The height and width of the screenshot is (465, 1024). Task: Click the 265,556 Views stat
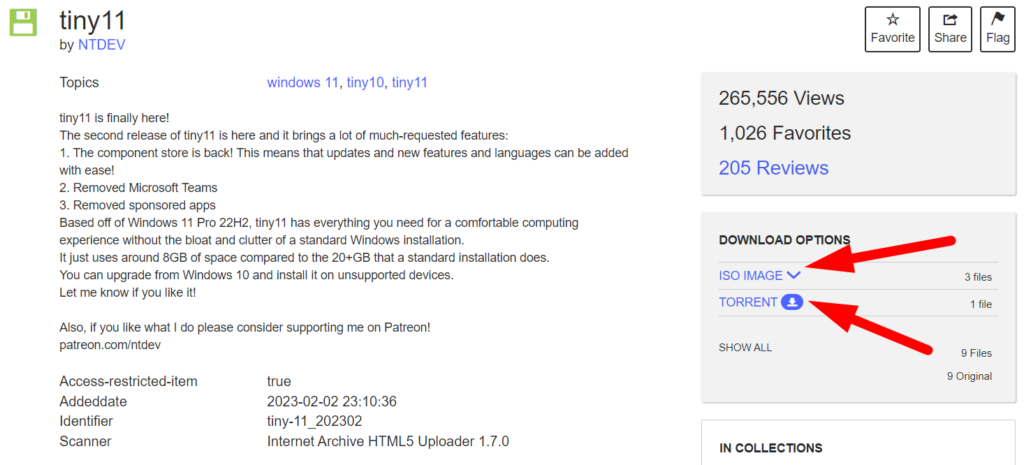pos(781,98)
